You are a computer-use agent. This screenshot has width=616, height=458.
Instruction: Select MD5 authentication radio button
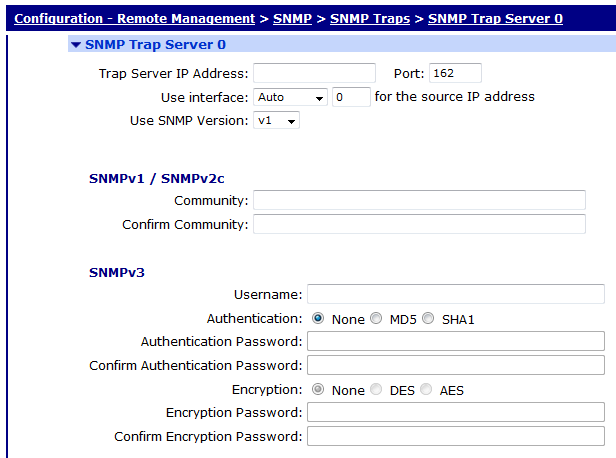click(x=376, y=319)
